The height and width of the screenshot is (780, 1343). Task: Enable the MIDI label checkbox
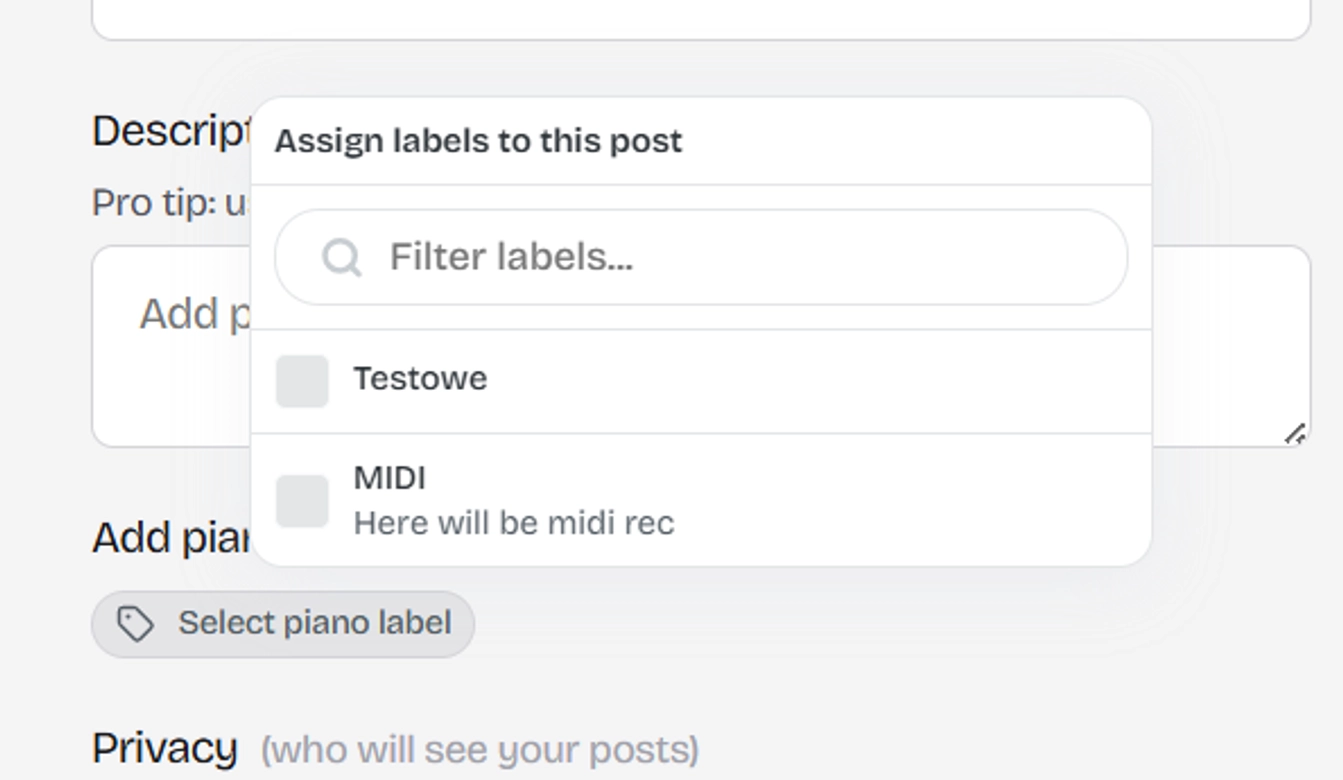[302, 500]
